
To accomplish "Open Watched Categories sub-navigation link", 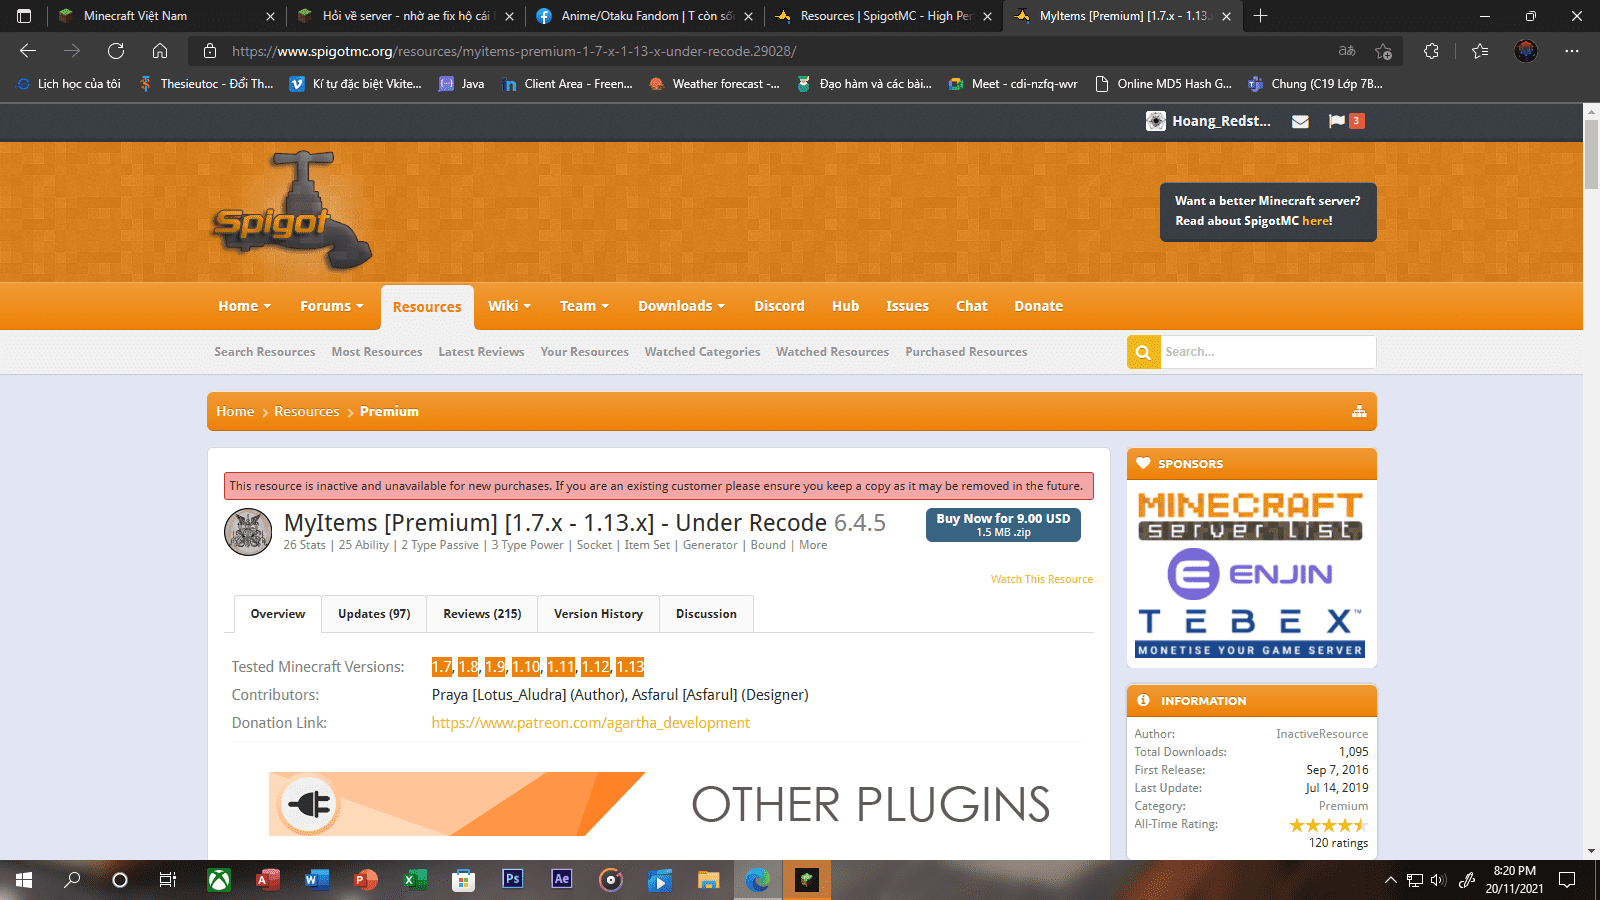I will tap(702, 352).
